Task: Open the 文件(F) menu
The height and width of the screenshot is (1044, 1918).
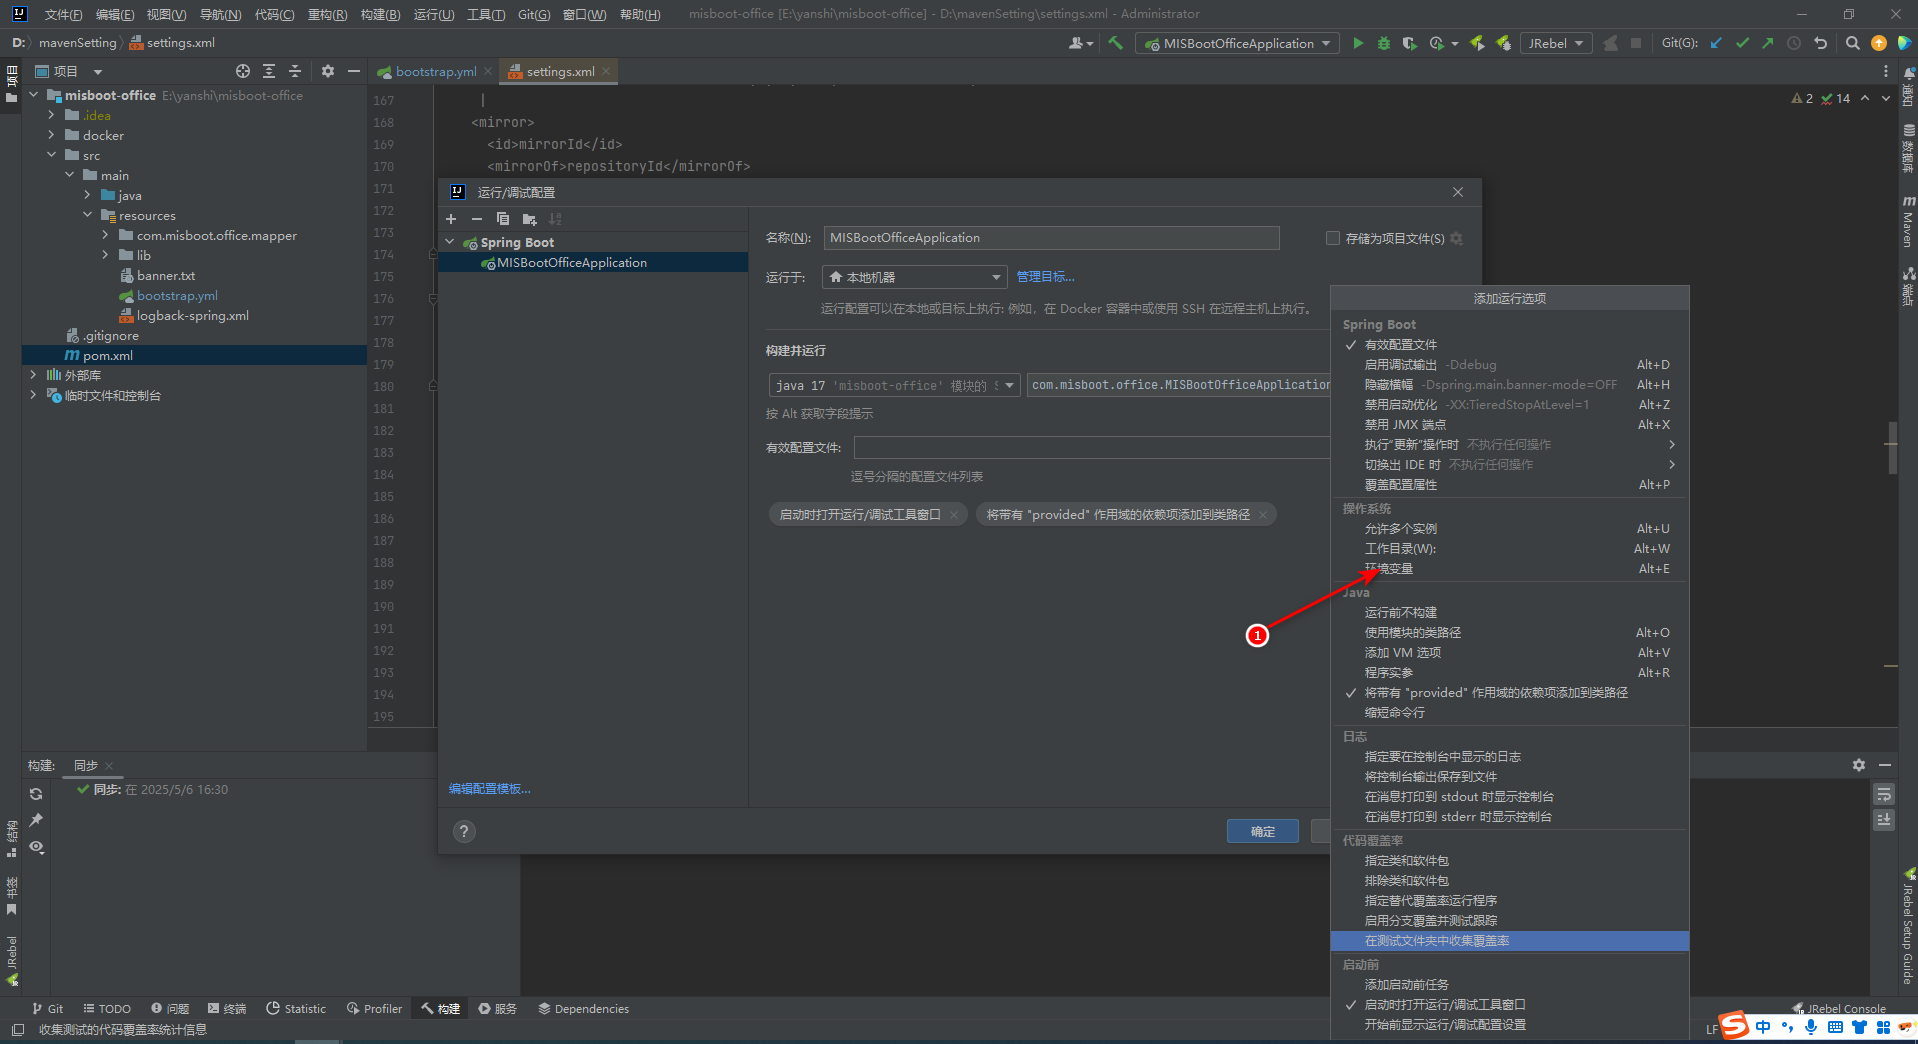Action: (x=63, y=14)
